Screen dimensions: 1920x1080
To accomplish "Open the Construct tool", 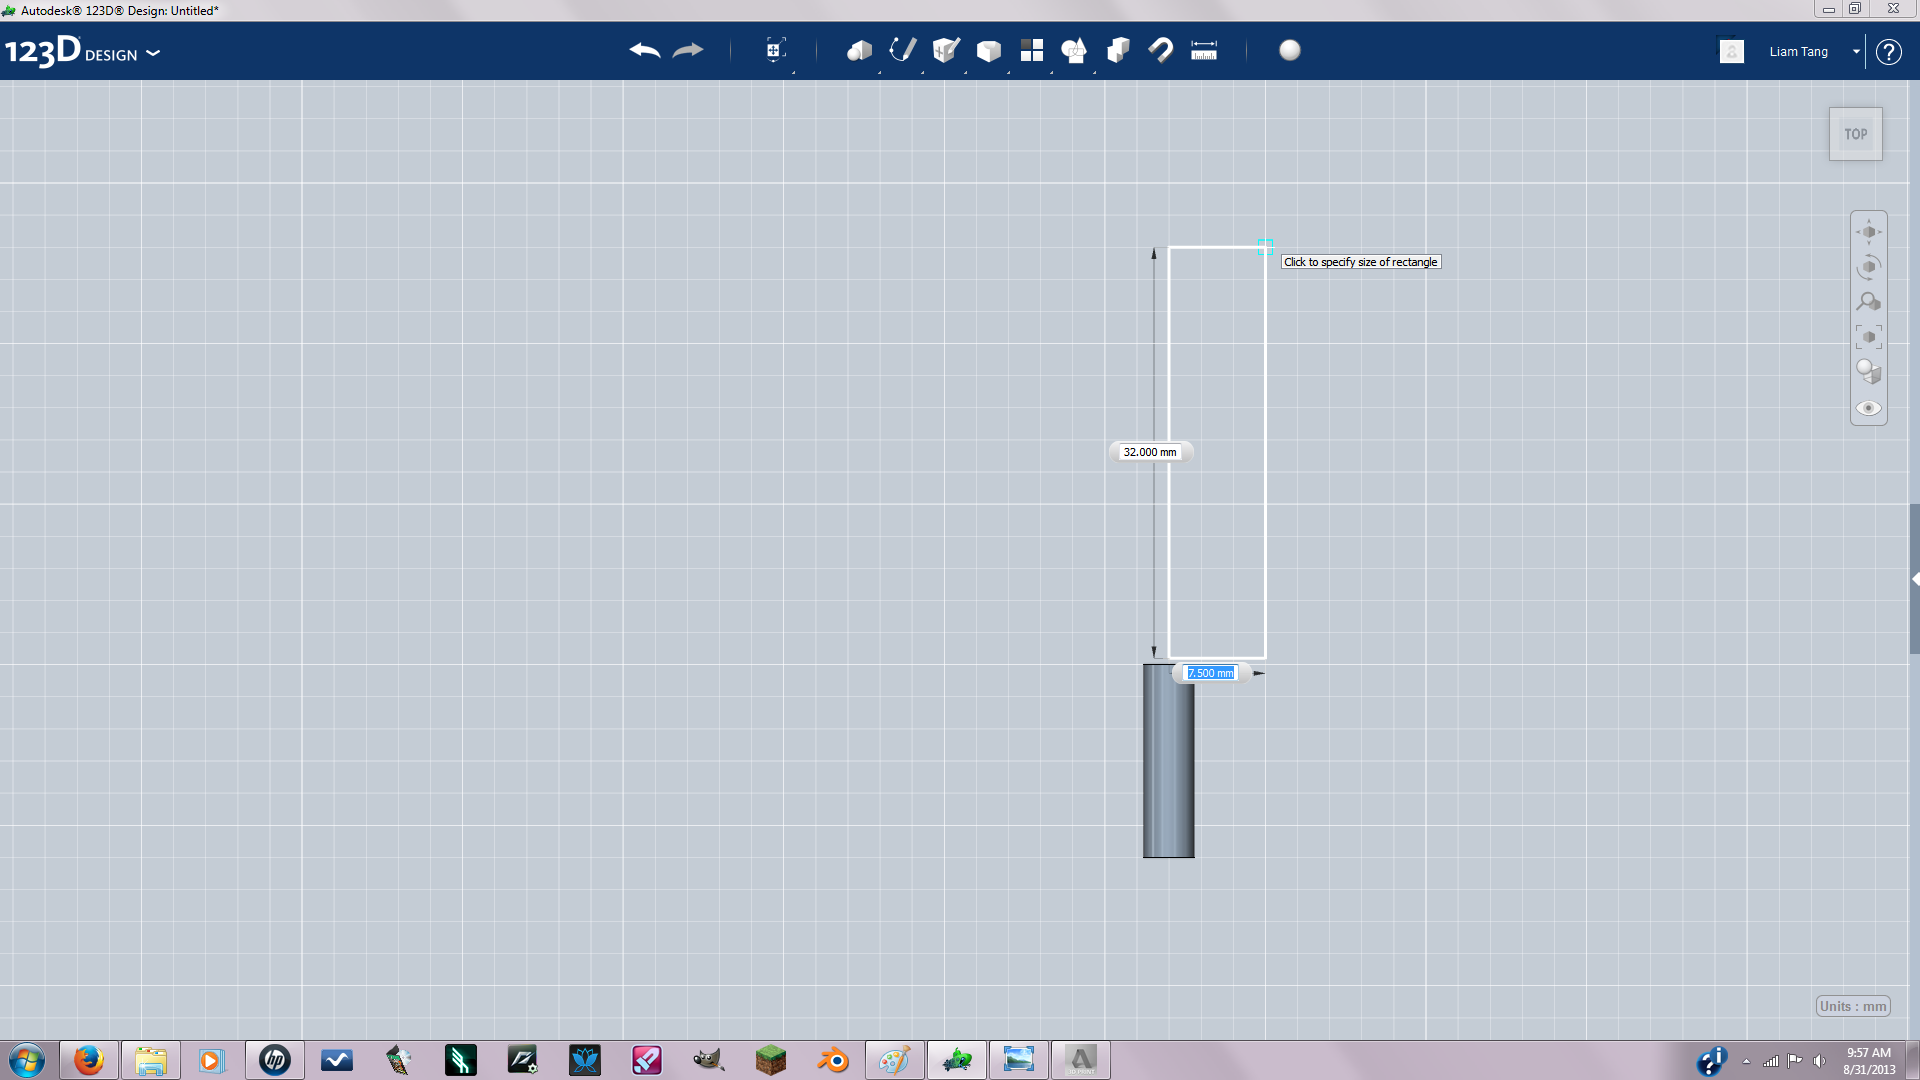I will (x=945, y=50).
